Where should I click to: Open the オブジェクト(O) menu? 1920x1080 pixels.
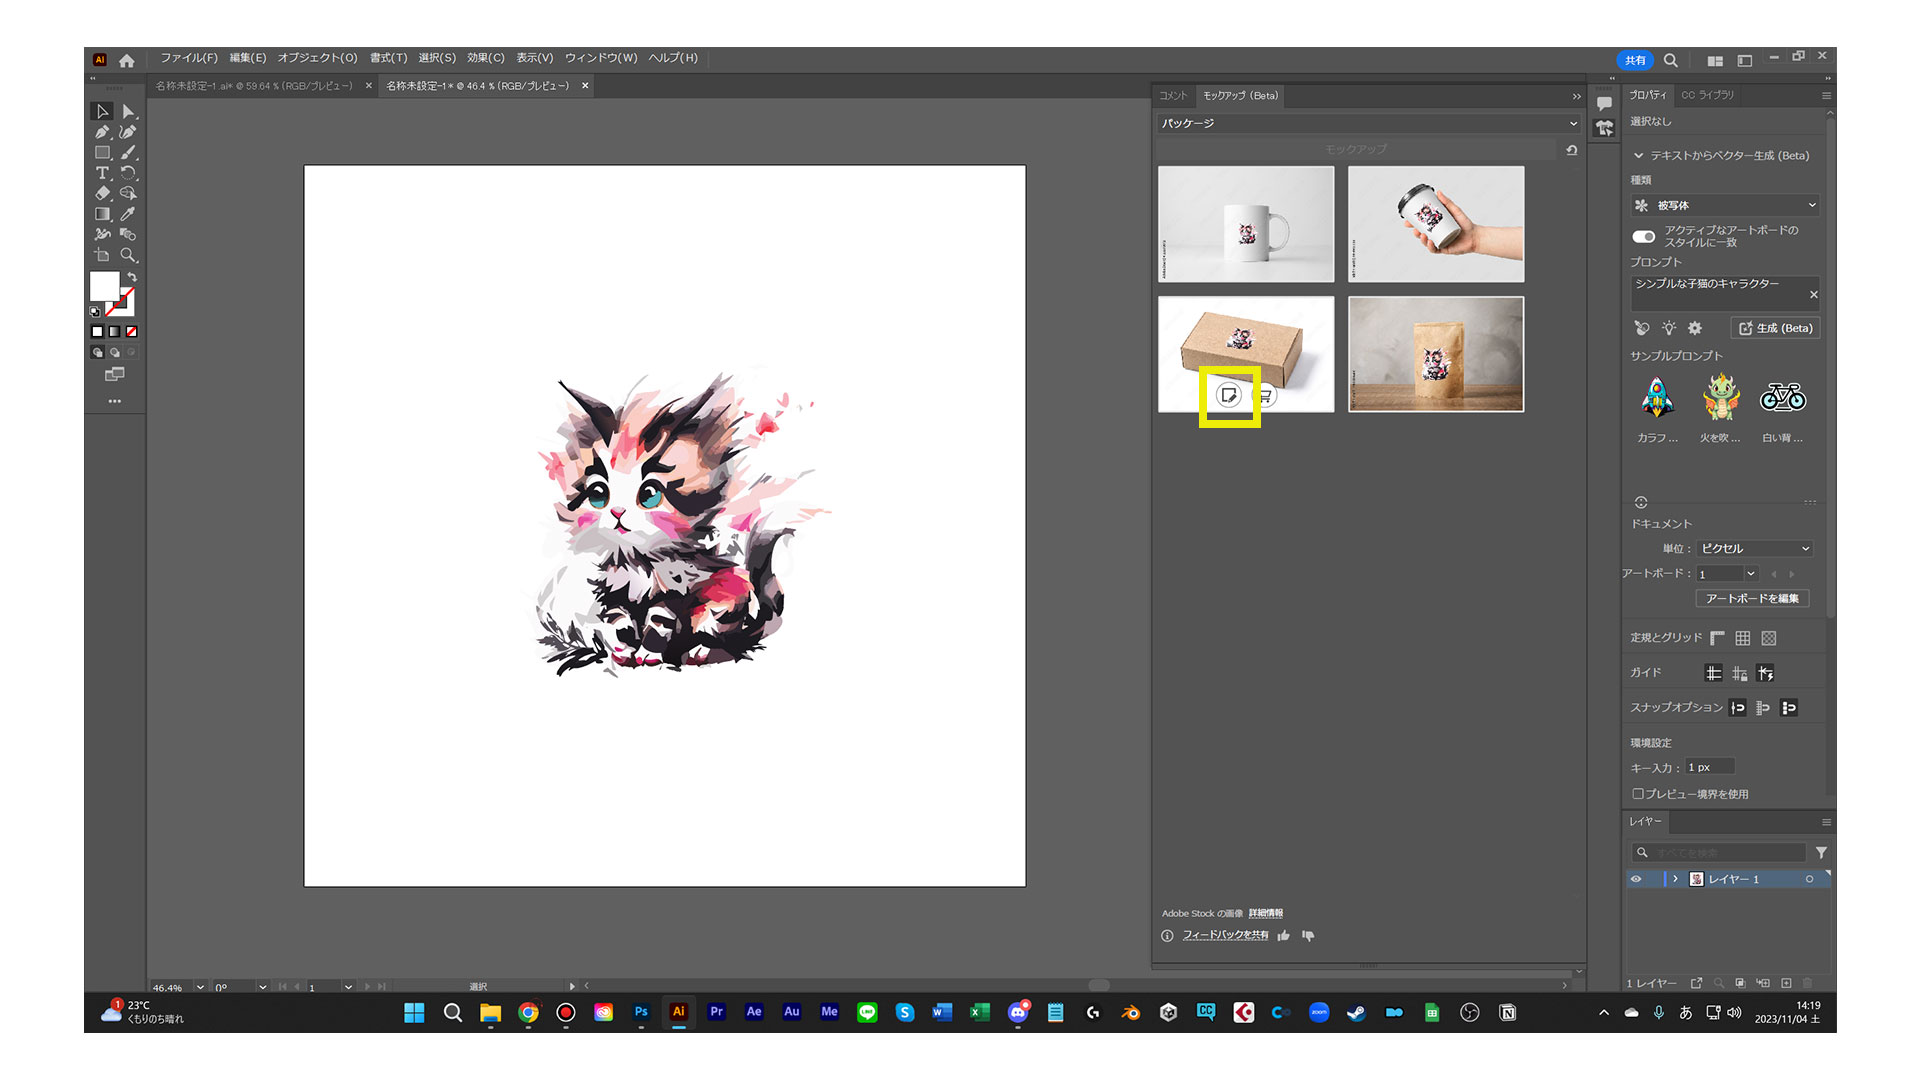(317, 58)
